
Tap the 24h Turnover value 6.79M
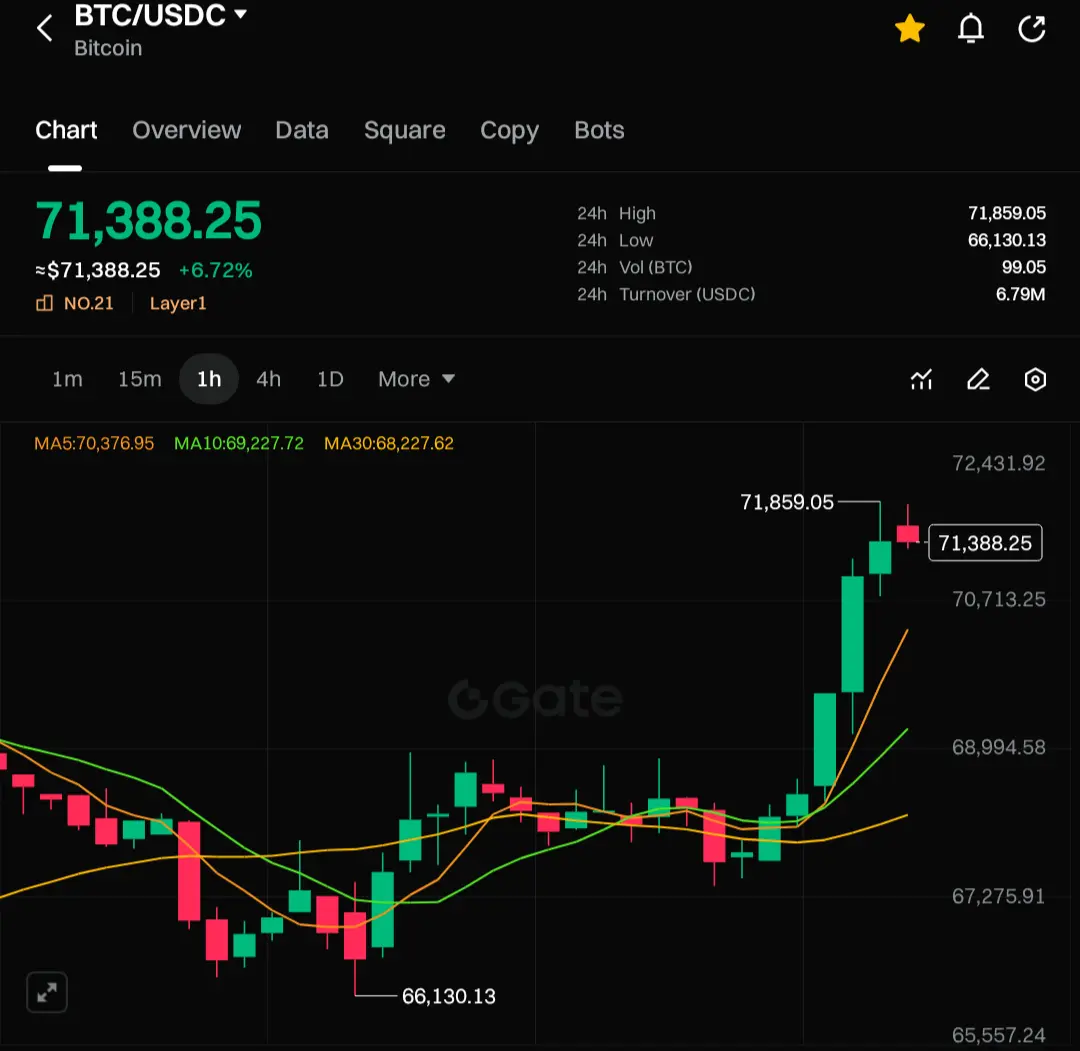tap(1020, 294)
